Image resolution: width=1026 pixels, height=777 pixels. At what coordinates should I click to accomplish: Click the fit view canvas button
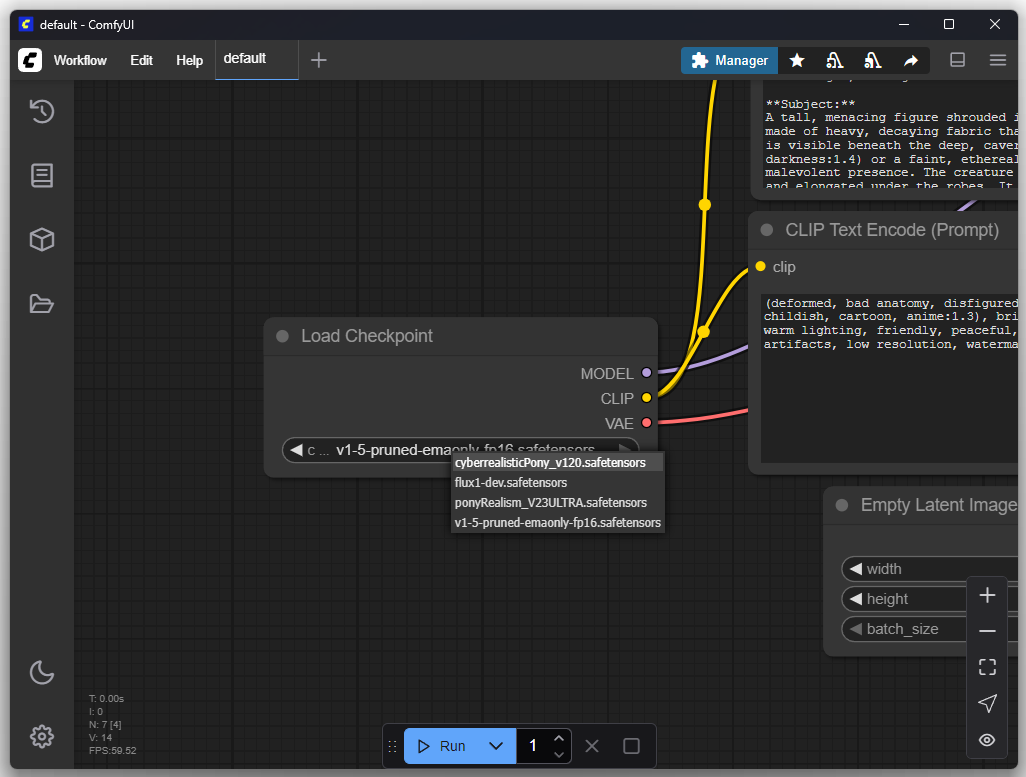click(x=987, y=667)
